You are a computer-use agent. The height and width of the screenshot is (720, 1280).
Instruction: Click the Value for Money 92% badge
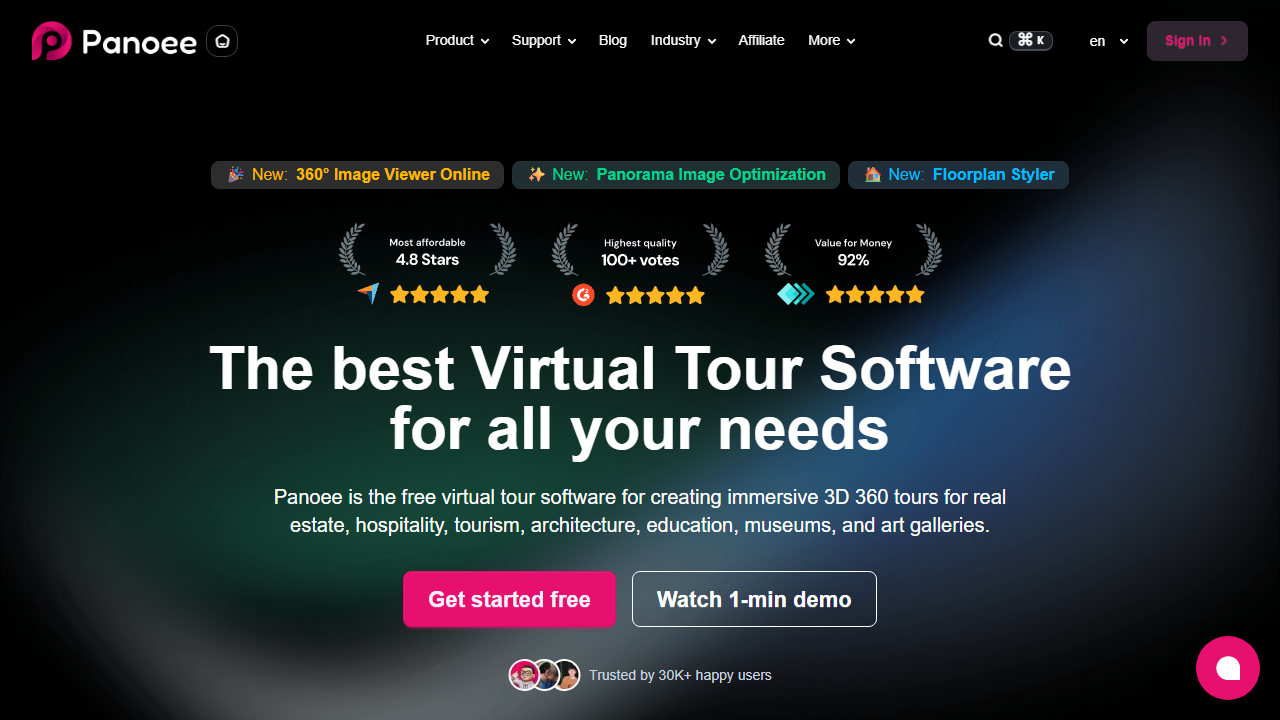(x=853, y=251)
